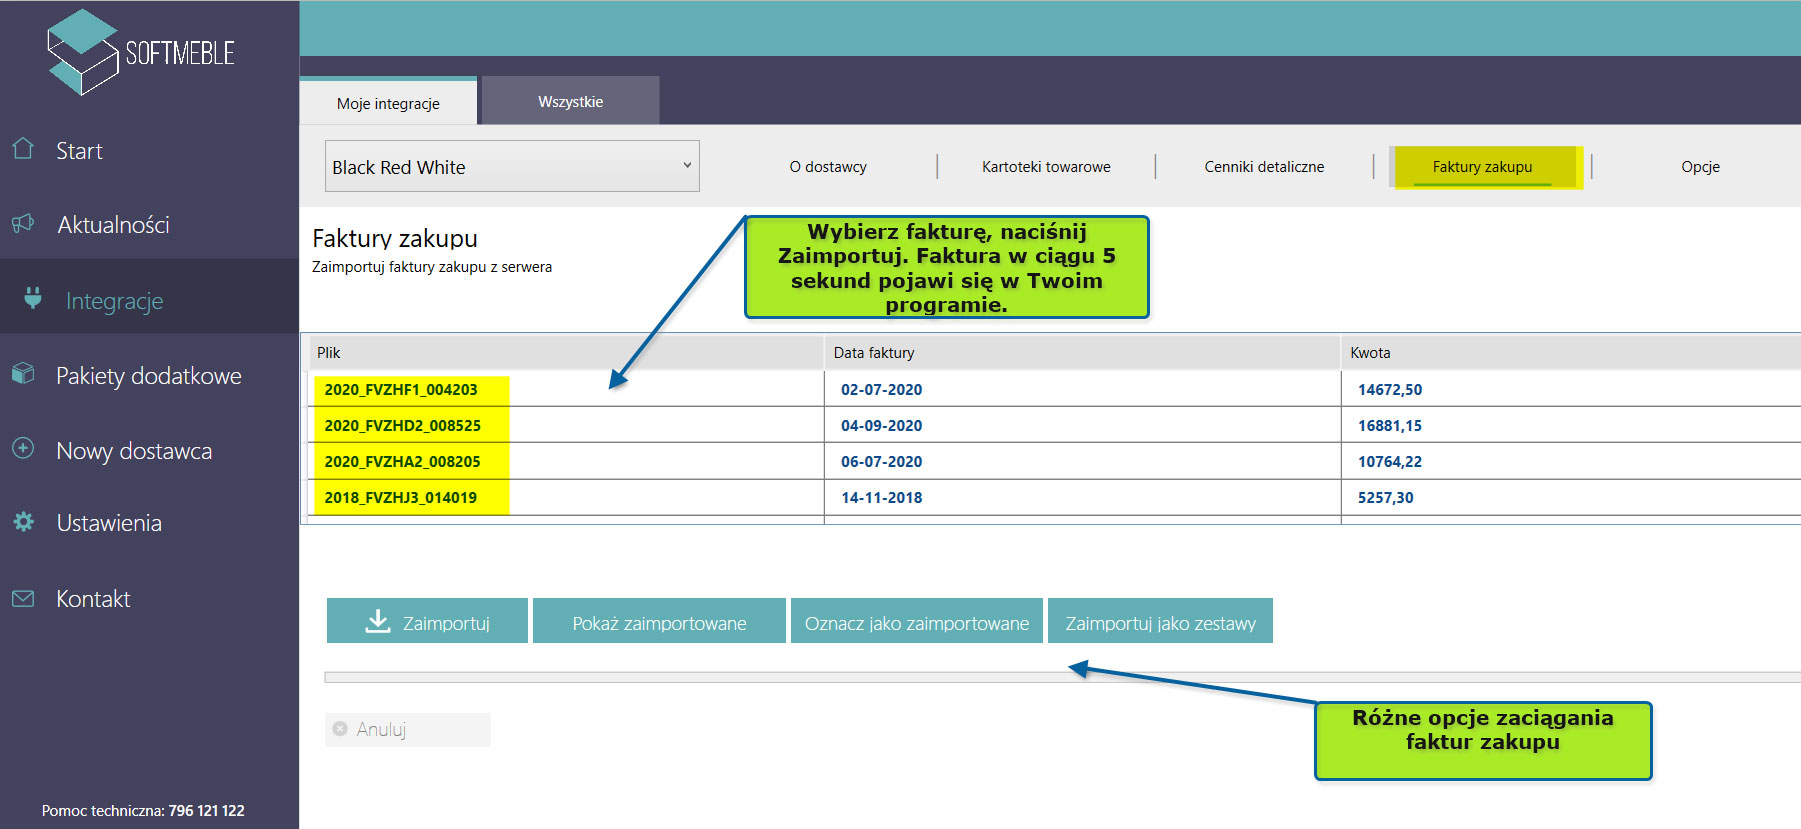Click the Integracje plug icon

coord(33,299)
